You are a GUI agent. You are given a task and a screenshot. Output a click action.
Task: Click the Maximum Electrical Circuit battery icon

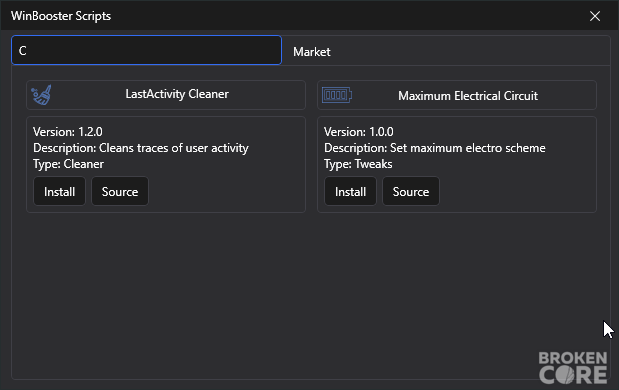[337, 95]
